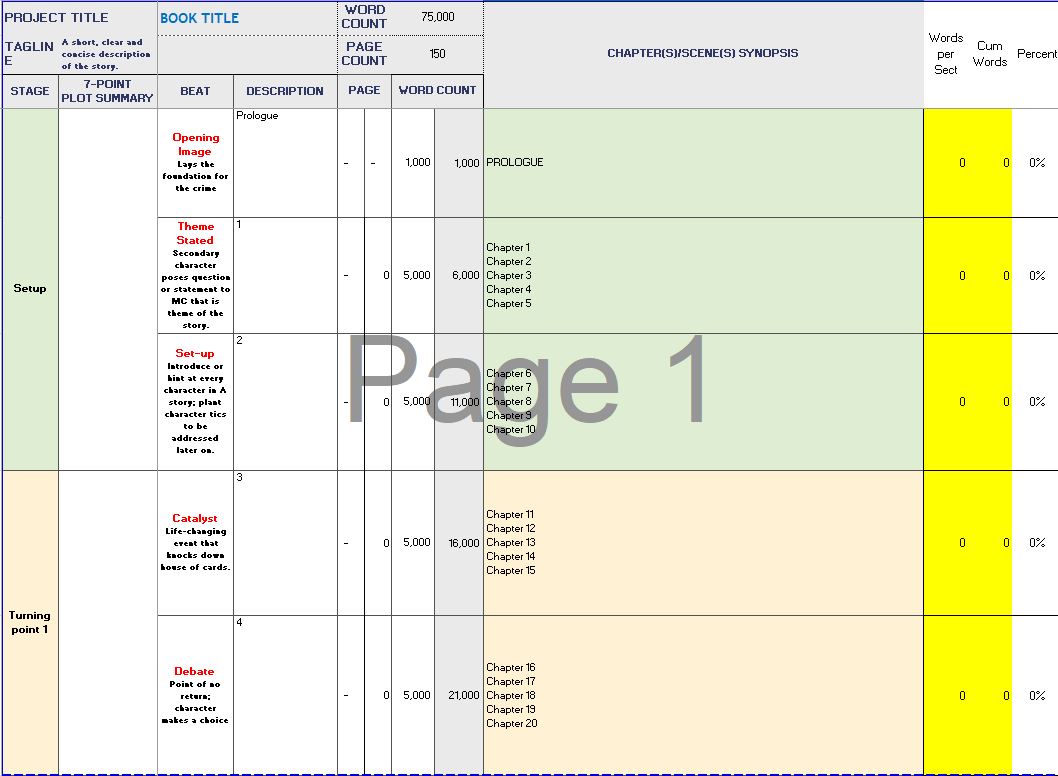The width and height of the screenshot is (1058, 776).
Task: Click the Turning point 1 stage cell
Action: tap(30, 622)
